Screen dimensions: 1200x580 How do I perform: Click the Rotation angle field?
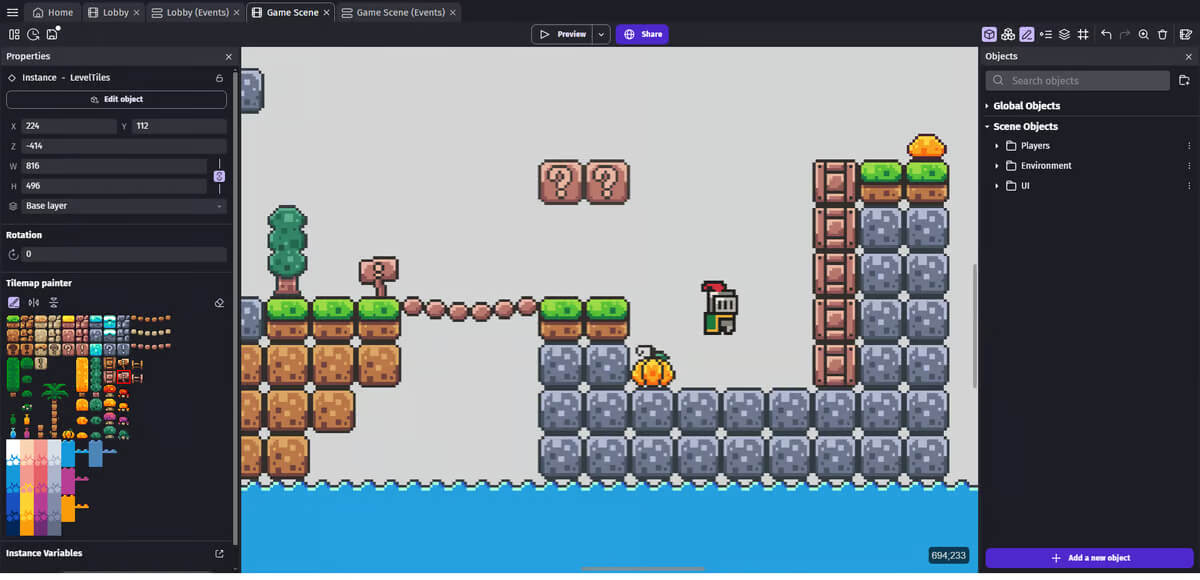click(x=124, y=254)
